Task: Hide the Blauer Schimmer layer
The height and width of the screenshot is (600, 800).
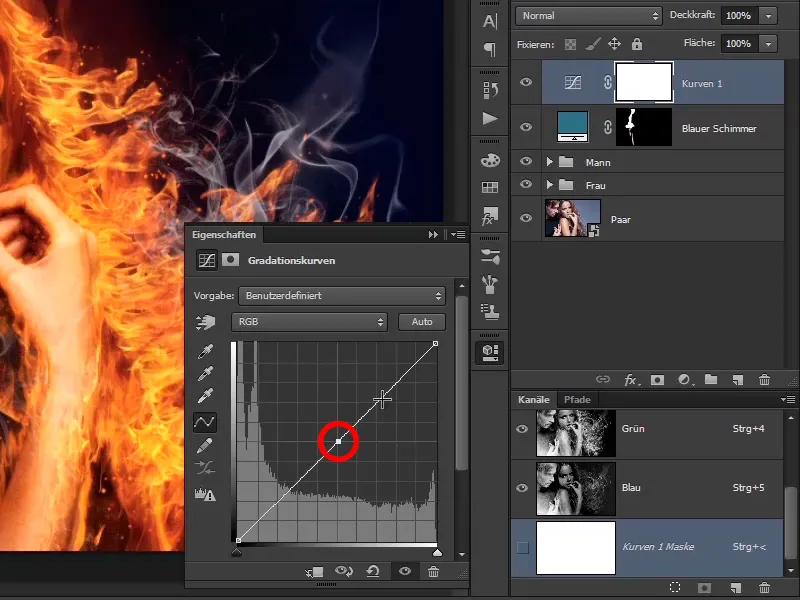Action: (x=526, y=127)
